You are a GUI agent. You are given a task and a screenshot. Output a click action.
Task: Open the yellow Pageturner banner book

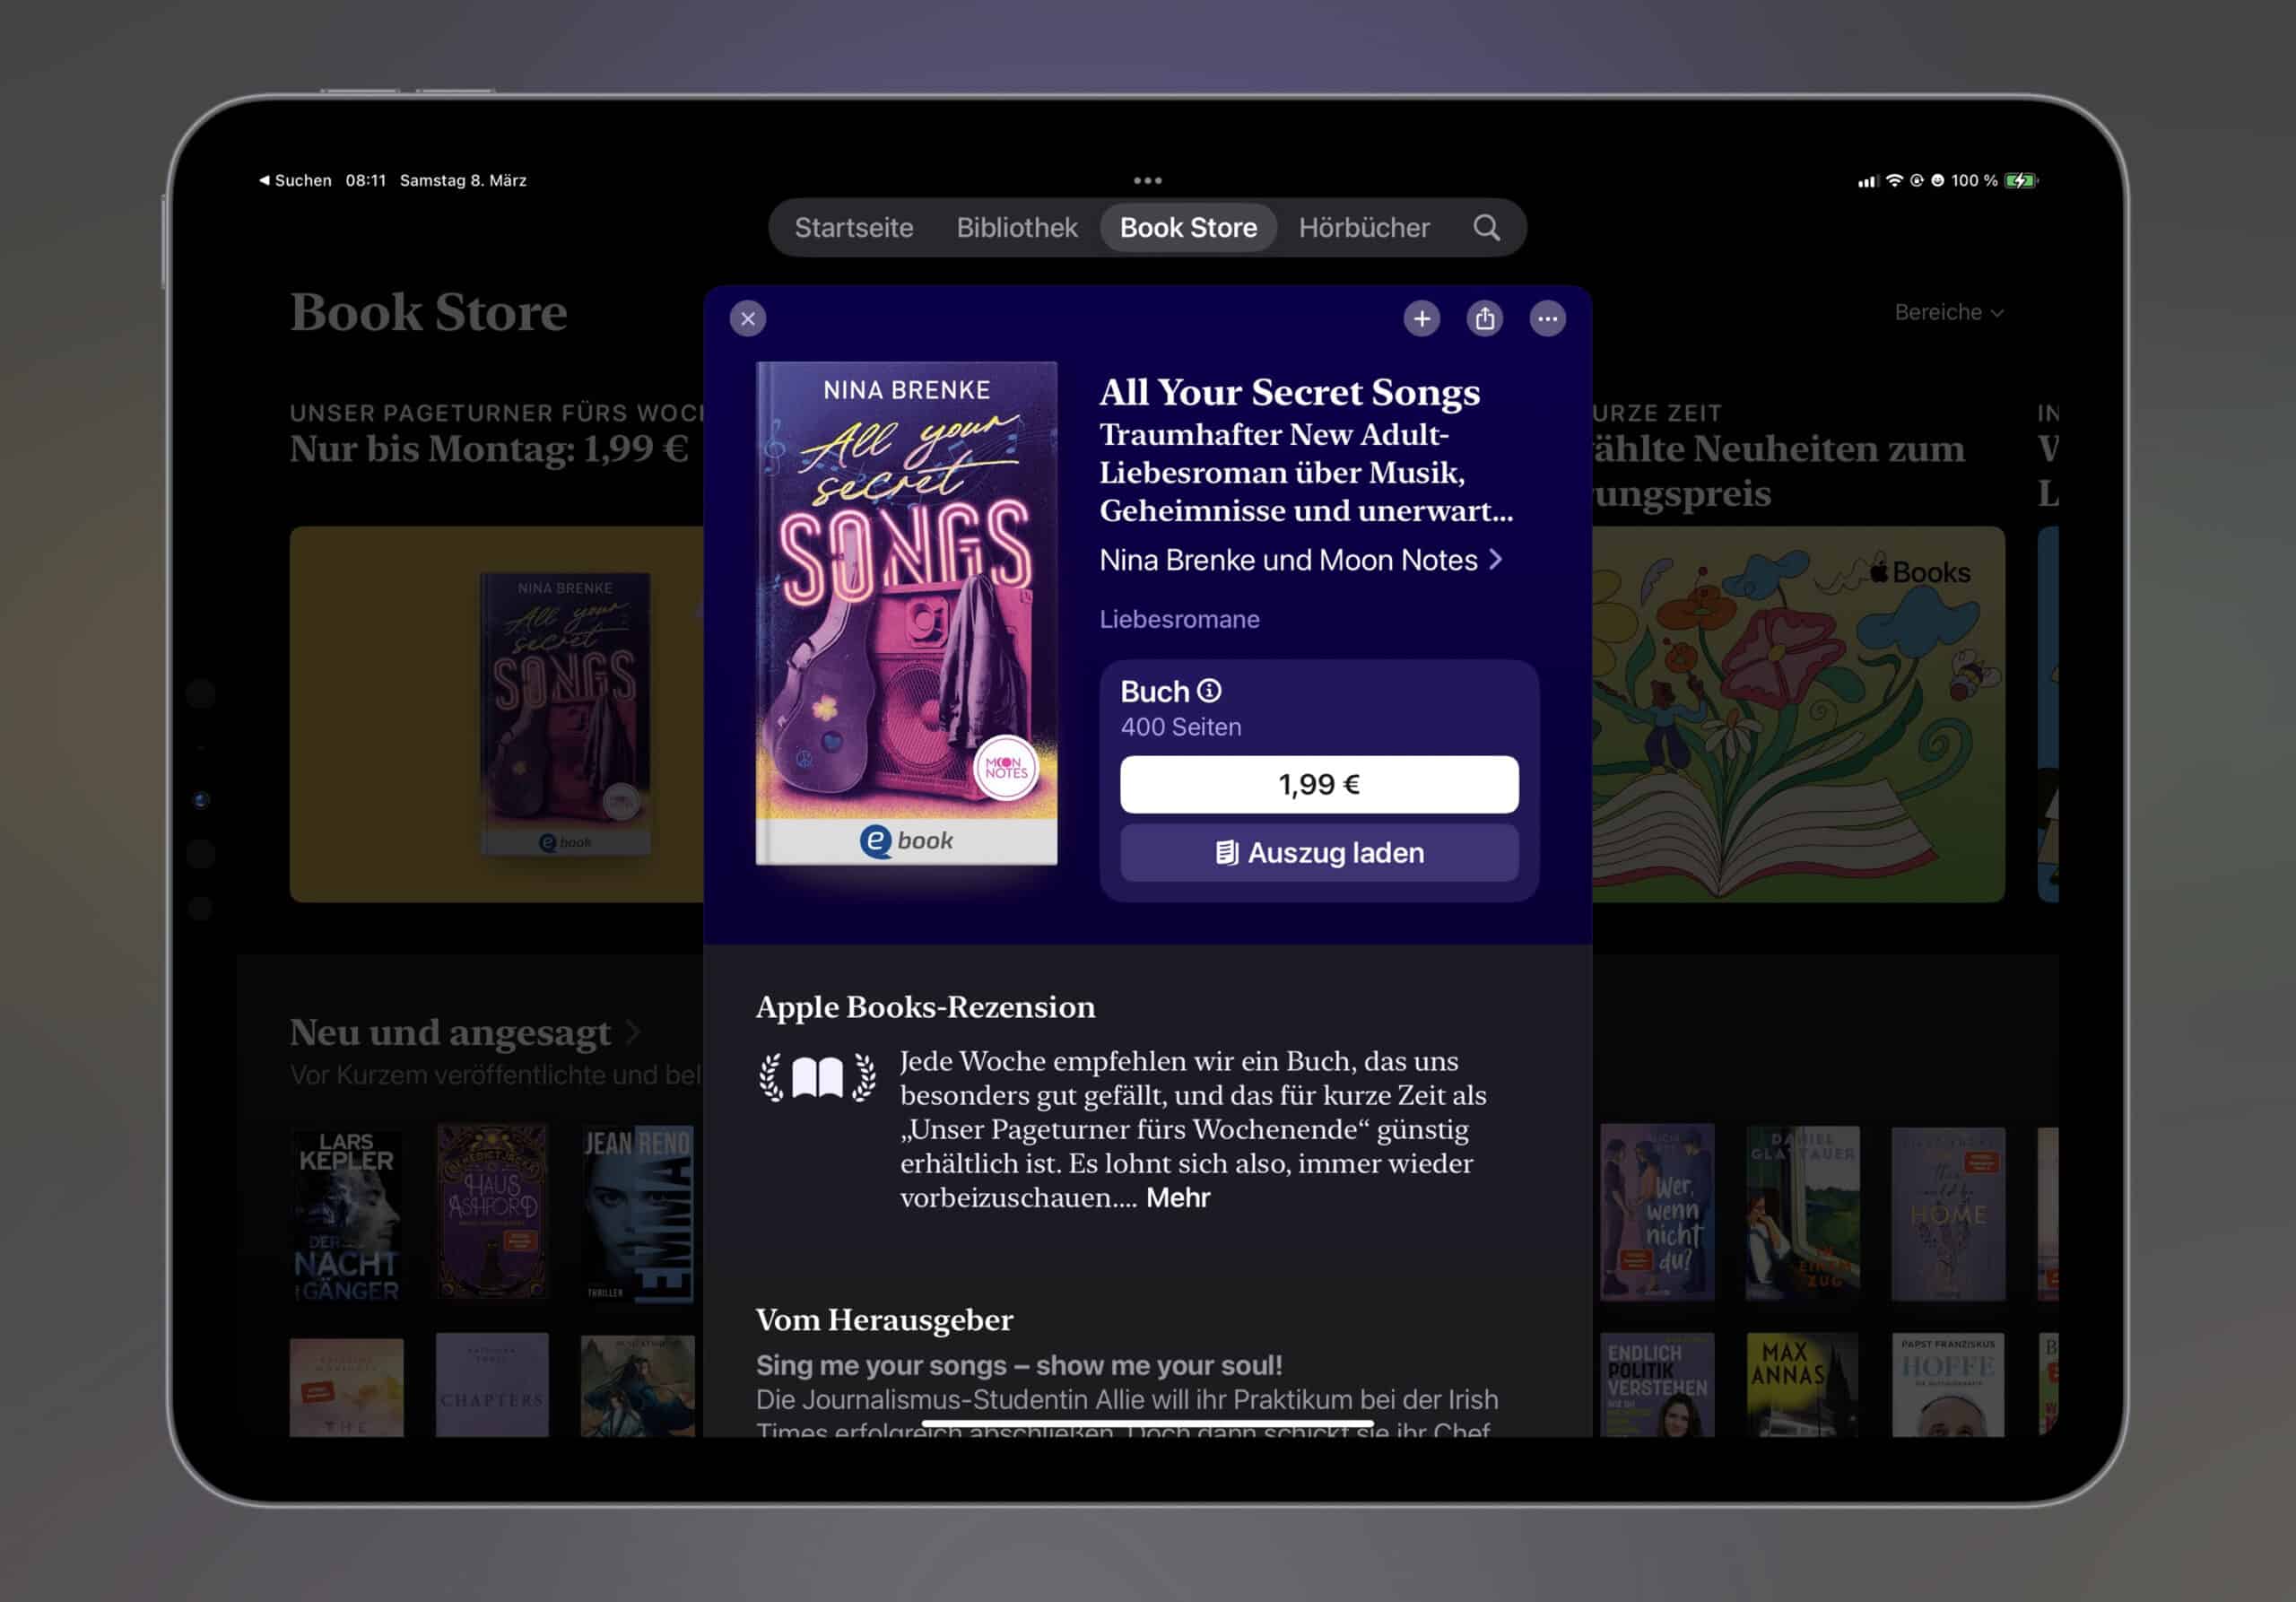tap(565, 714)
